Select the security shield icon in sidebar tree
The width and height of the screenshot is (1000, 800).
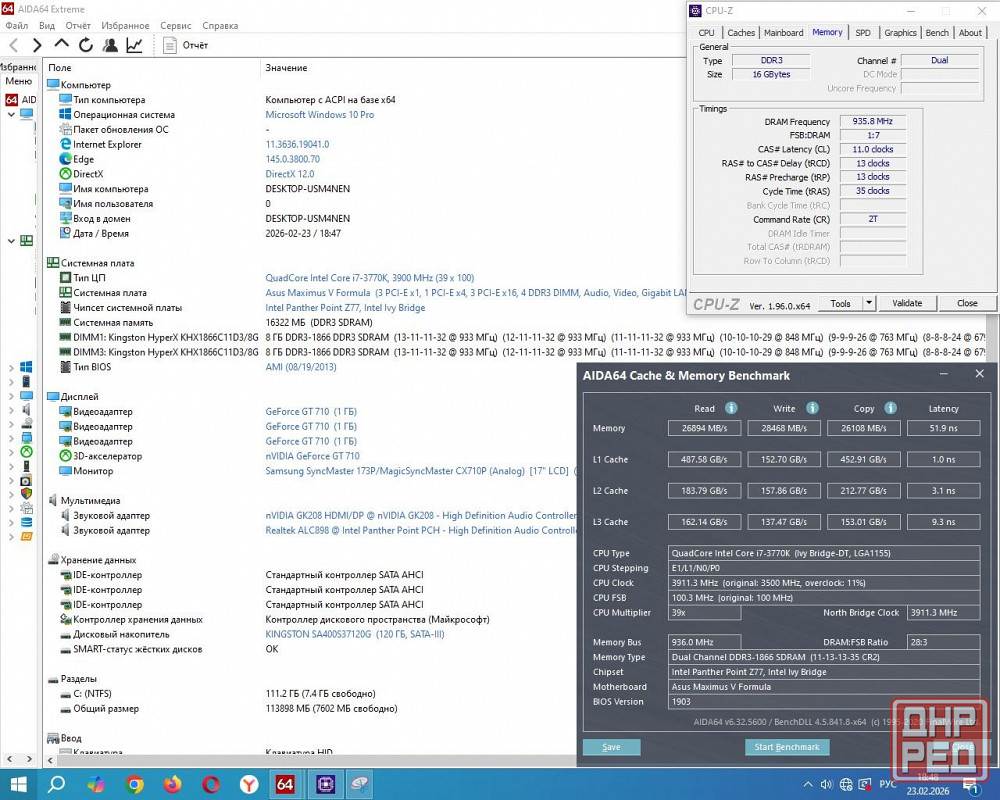26,493
